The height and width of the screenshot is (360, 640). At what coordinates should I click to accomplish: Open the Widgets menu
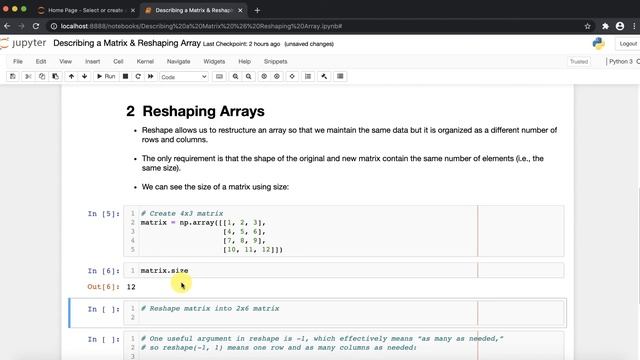(214, 62)
